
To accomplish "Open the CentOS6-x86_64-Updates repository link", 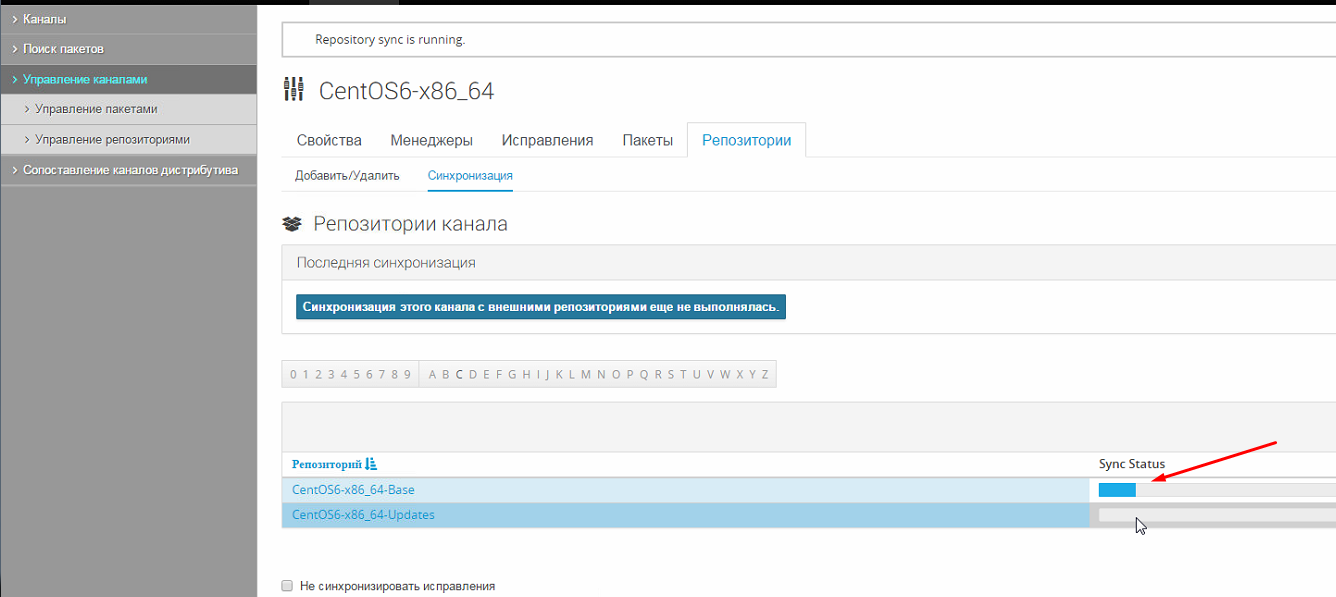I will click(363, 515).
